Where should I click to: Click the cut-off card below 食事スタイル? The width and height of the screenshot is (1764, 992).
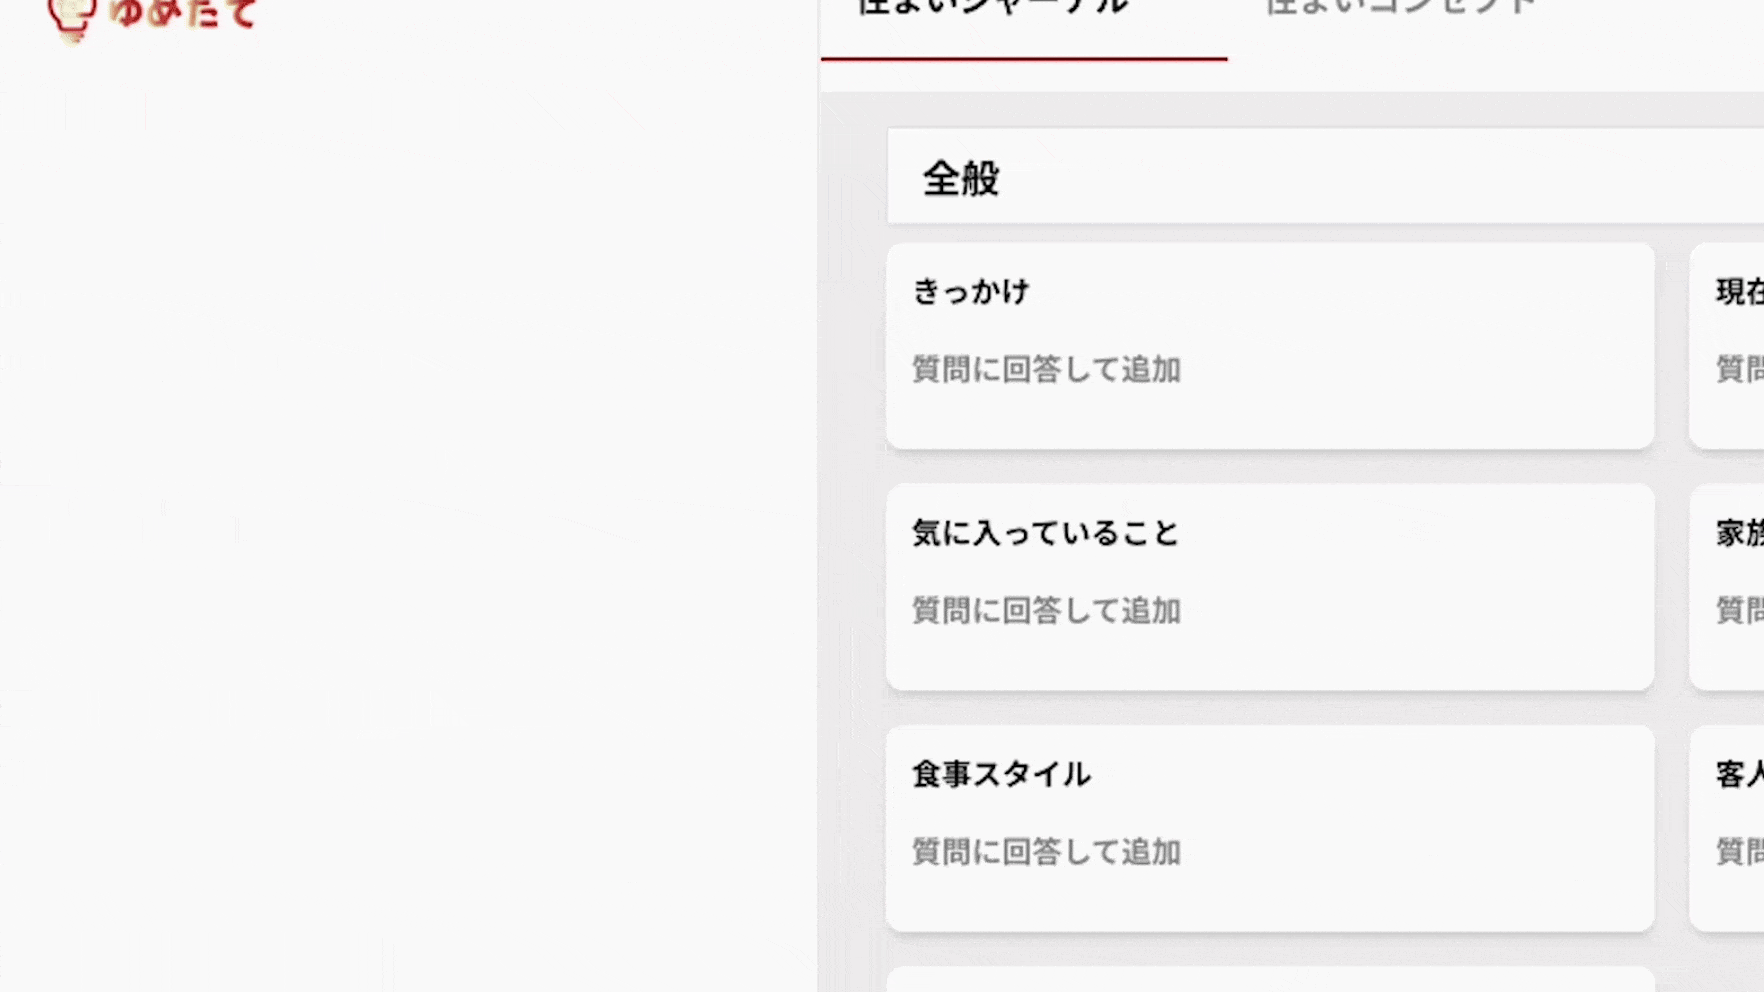(1270, 980)
